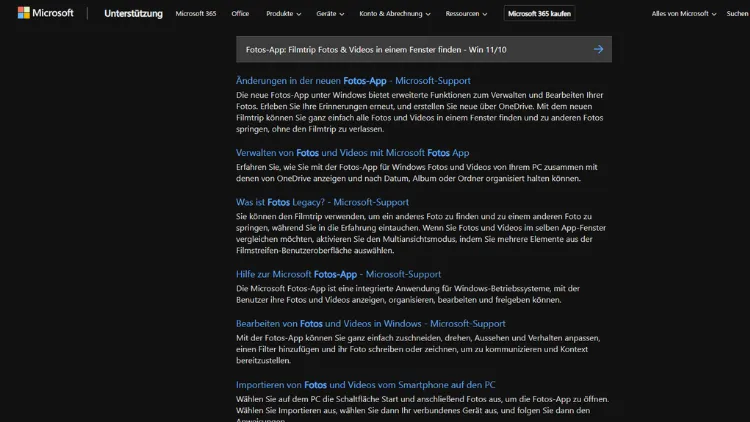The image size is (750, 422).
Task: Click text 'Sie können den Filmtrip verwenden'
Action: pos(421,233)
